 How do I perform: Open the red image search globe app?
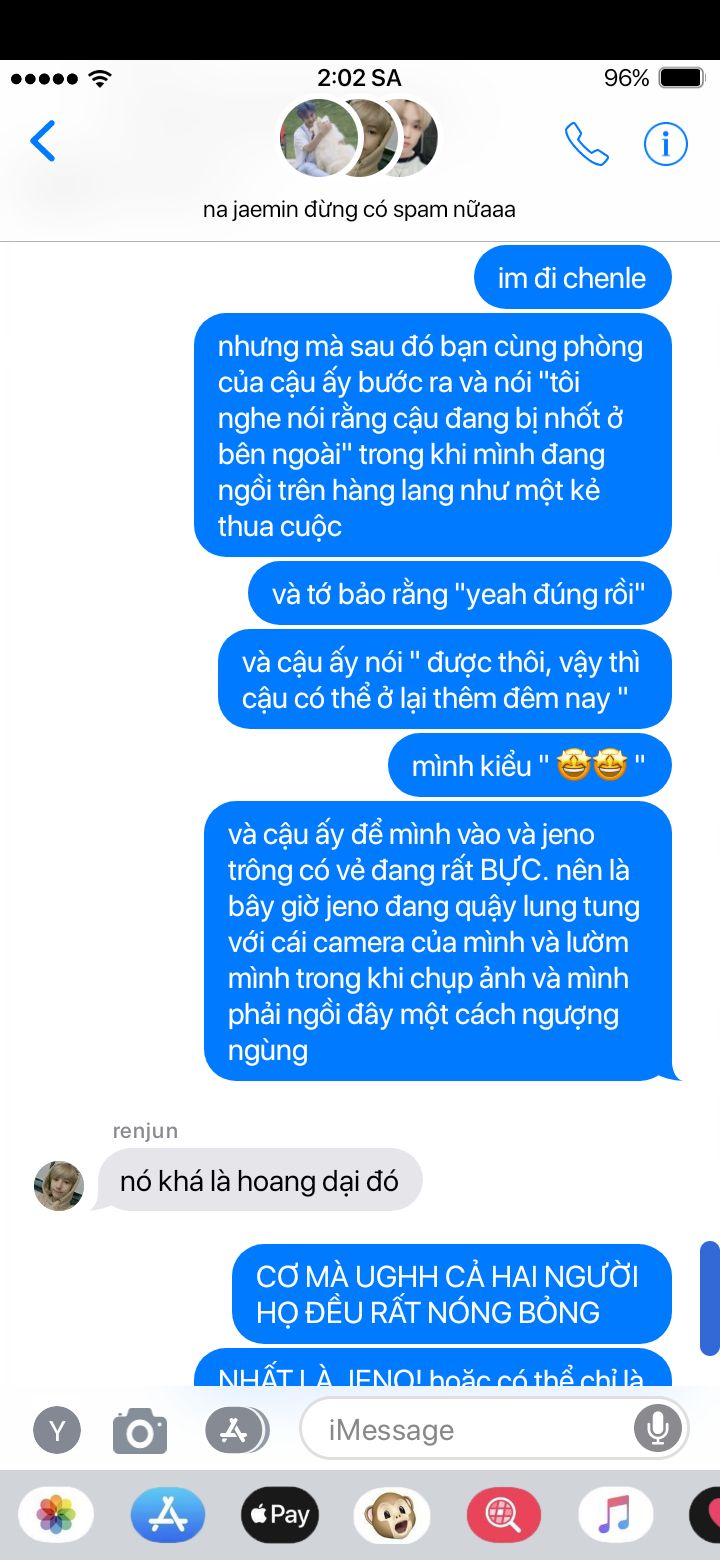tap(504, 1515)
